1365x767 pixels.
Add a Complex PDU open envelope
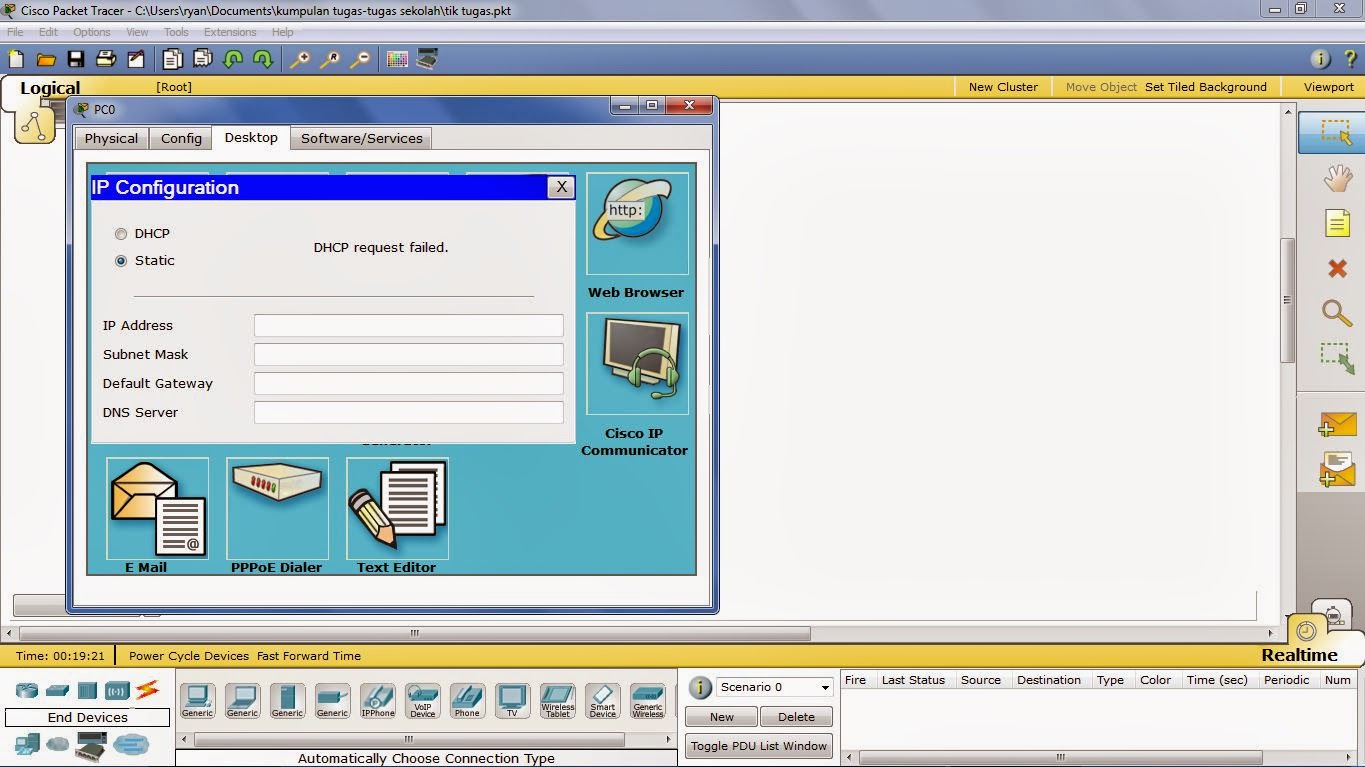(1337, 469)
